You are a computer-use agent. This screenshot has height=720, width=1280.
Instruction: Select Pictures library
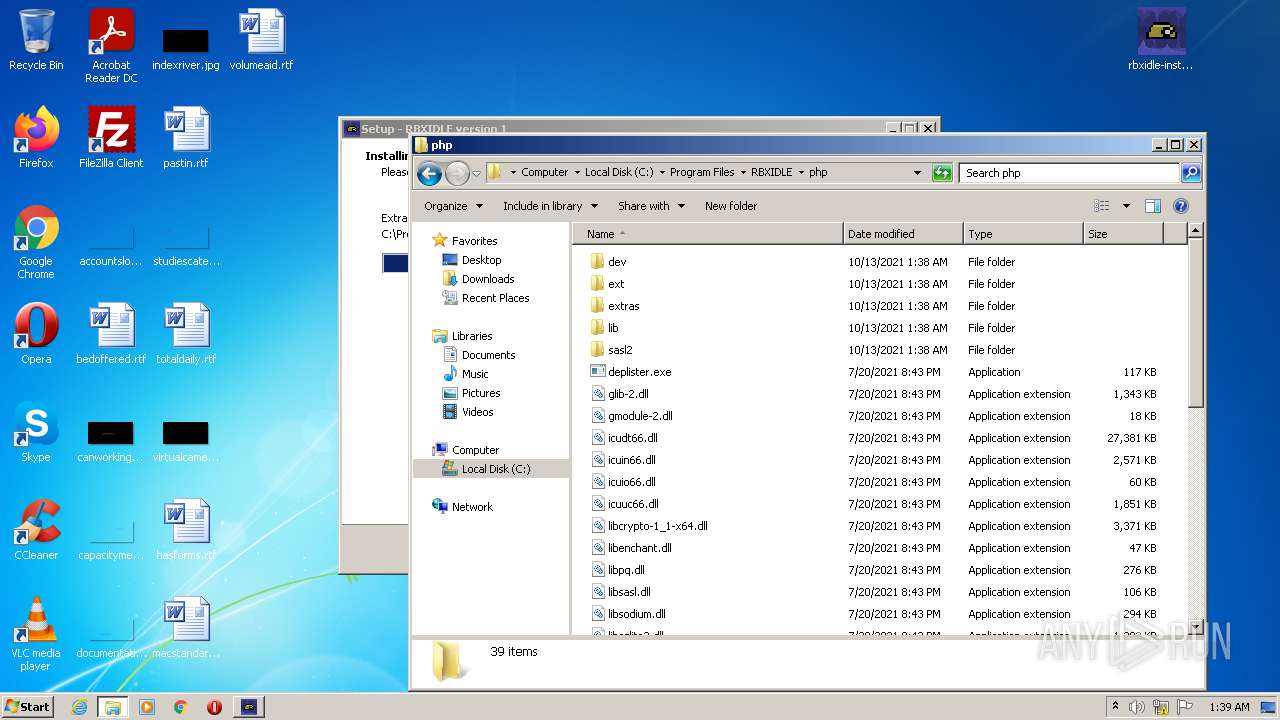(x=471, y=393)
